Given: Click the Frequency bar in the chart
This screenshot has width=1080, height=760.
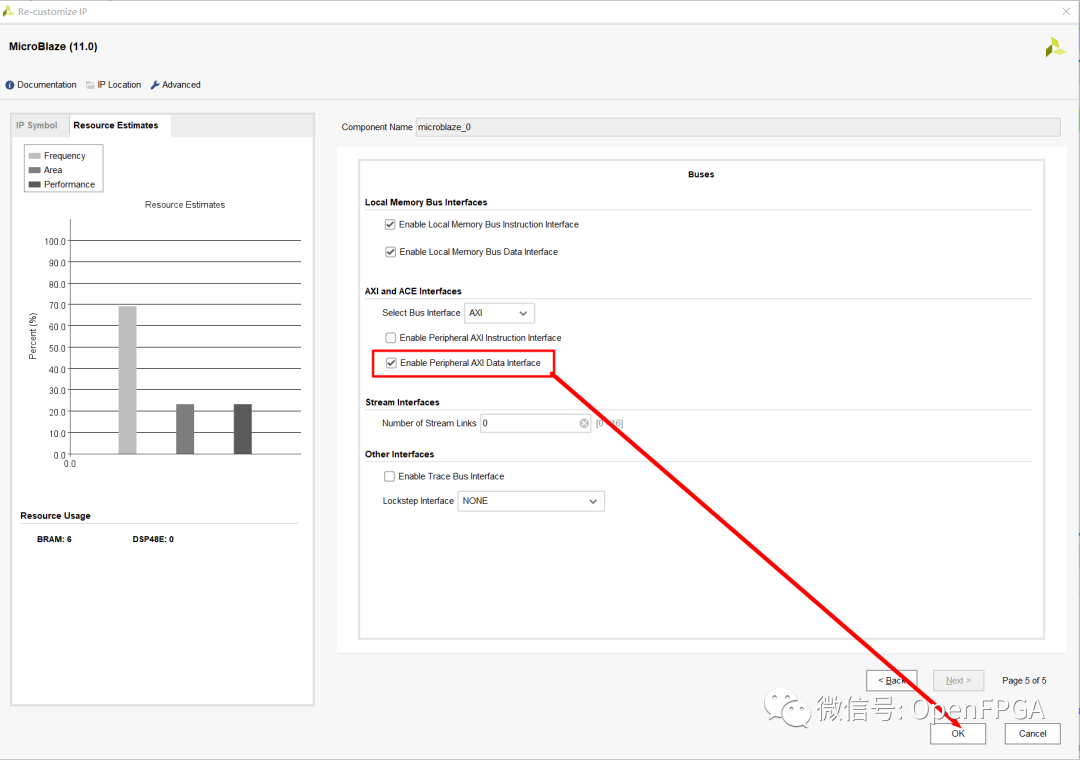Looking at the screenshot, I should tap(127, 380).
